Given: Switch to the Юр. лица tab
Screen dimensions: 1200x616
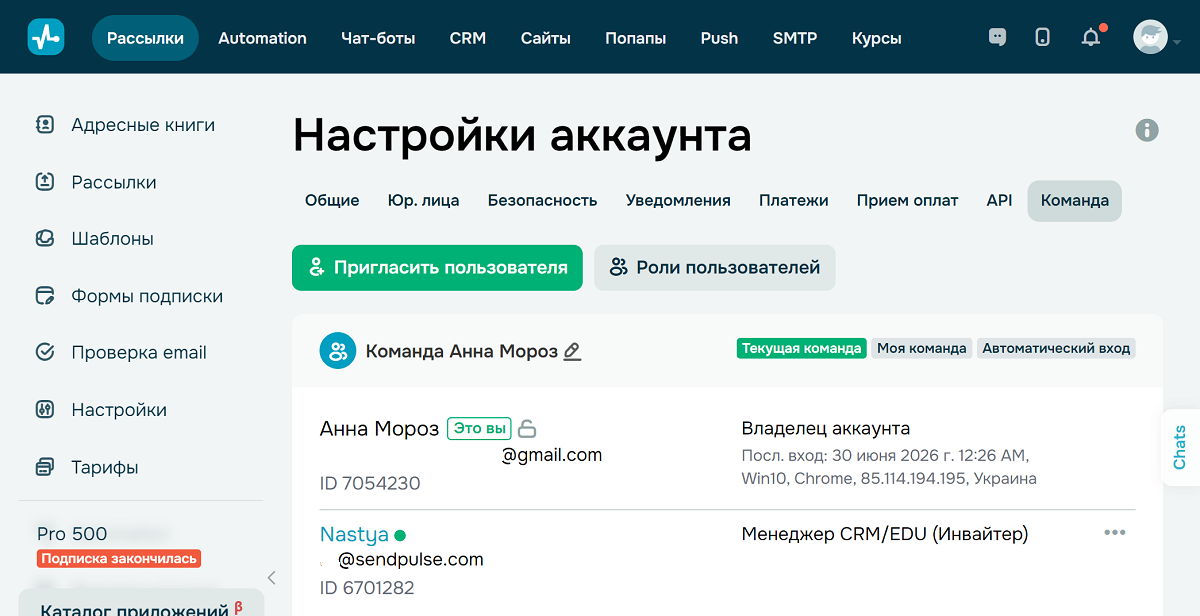Looking at the screenshot, I should [423, 200].
